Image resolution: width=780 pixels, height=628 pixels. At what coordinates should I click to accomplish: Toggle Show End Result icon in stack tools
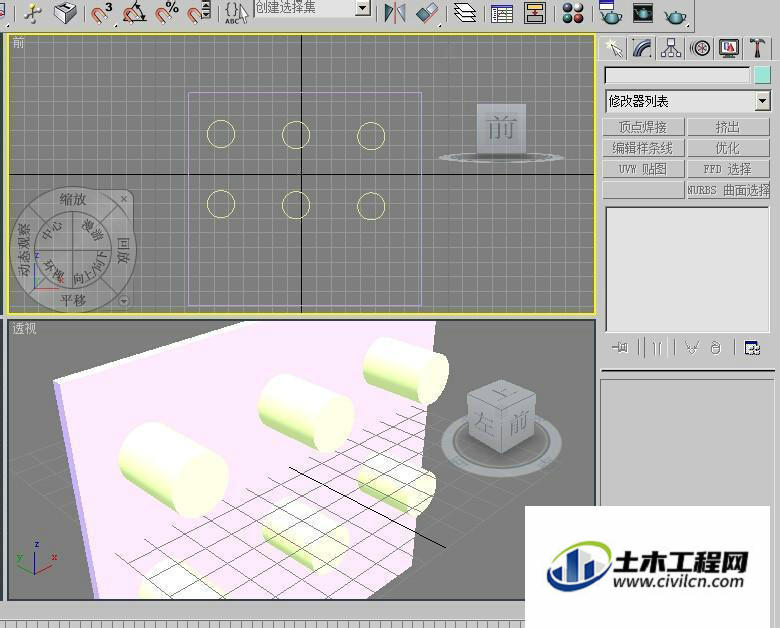tap(657, 347)
